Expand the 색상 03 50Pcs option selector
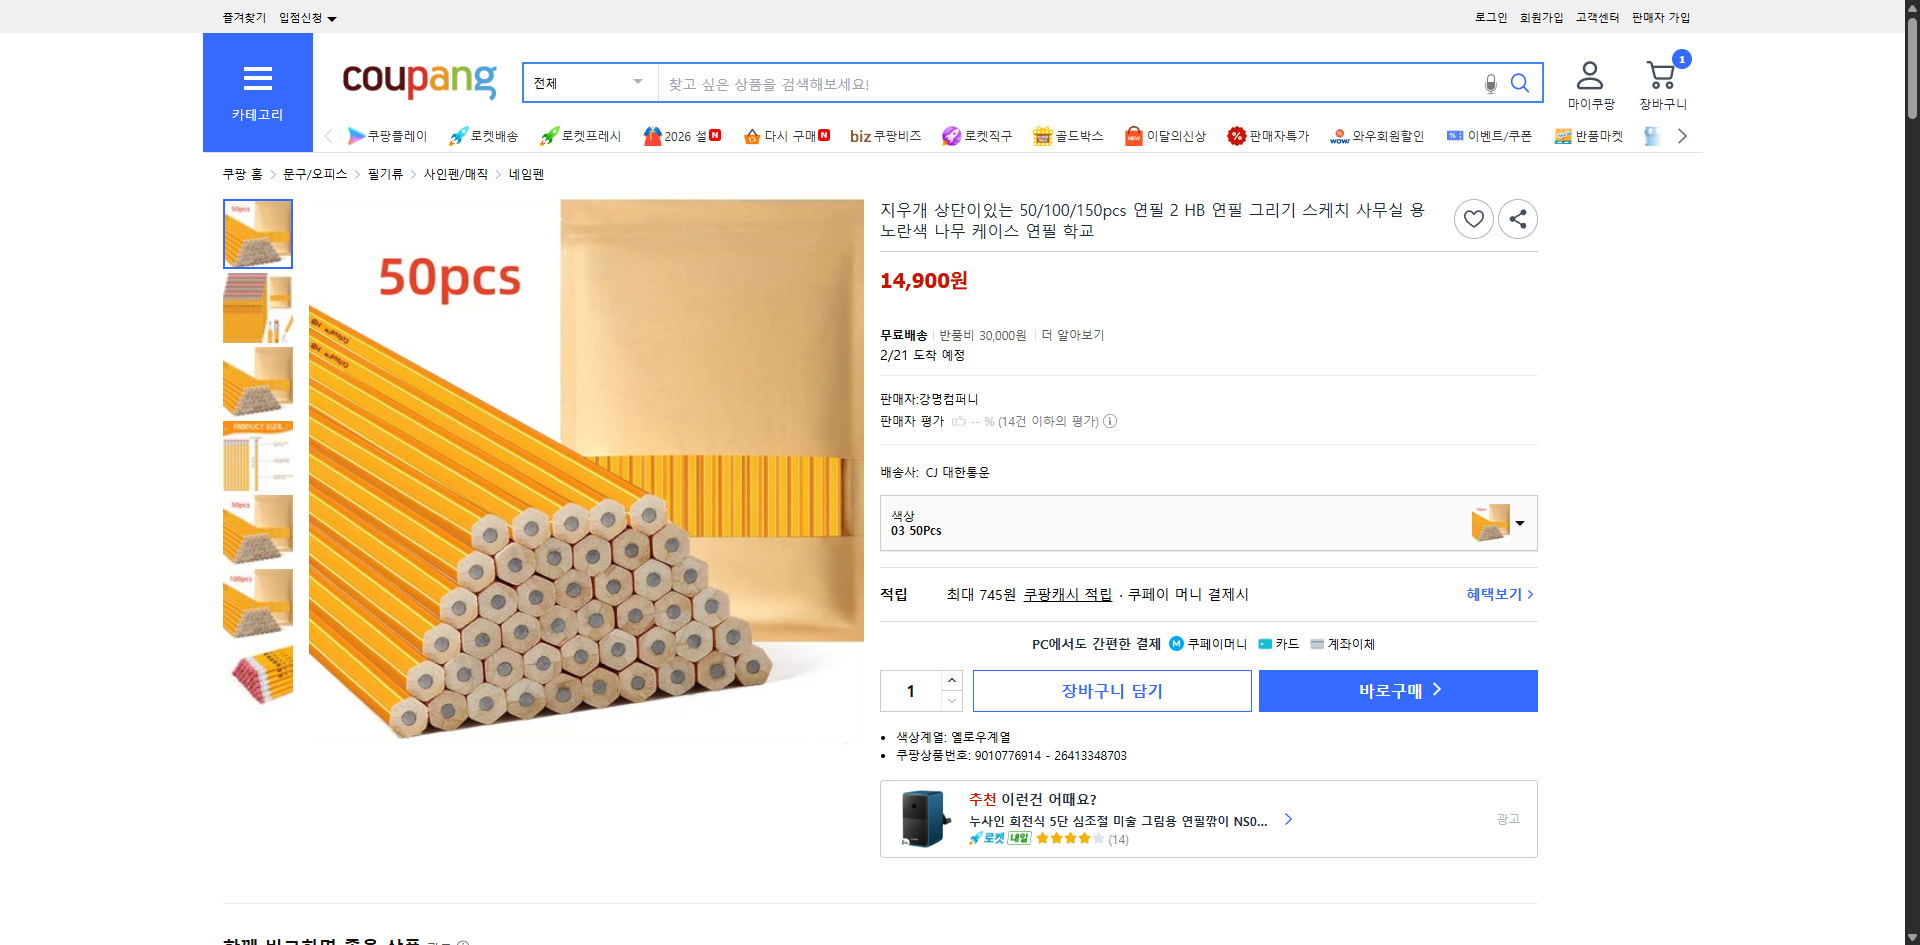The width and height of the screenshot is (1920, 945). click(x=1519, y=522)
